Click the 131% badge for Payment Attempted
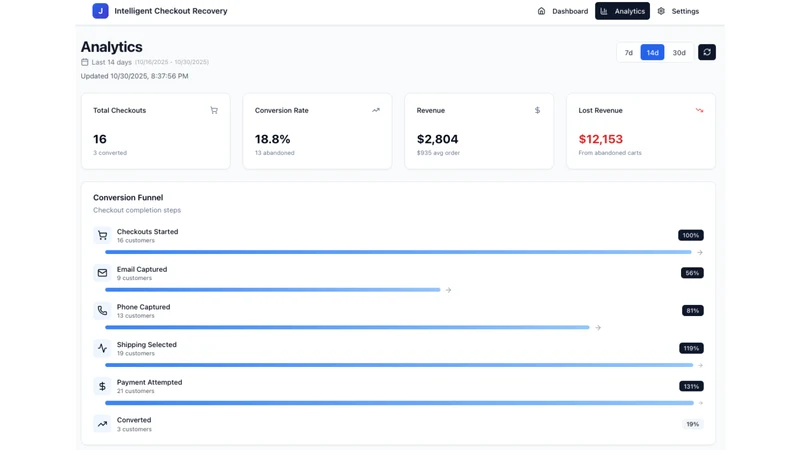Screen dimensions: 800x450 click(x=691, y=386)
